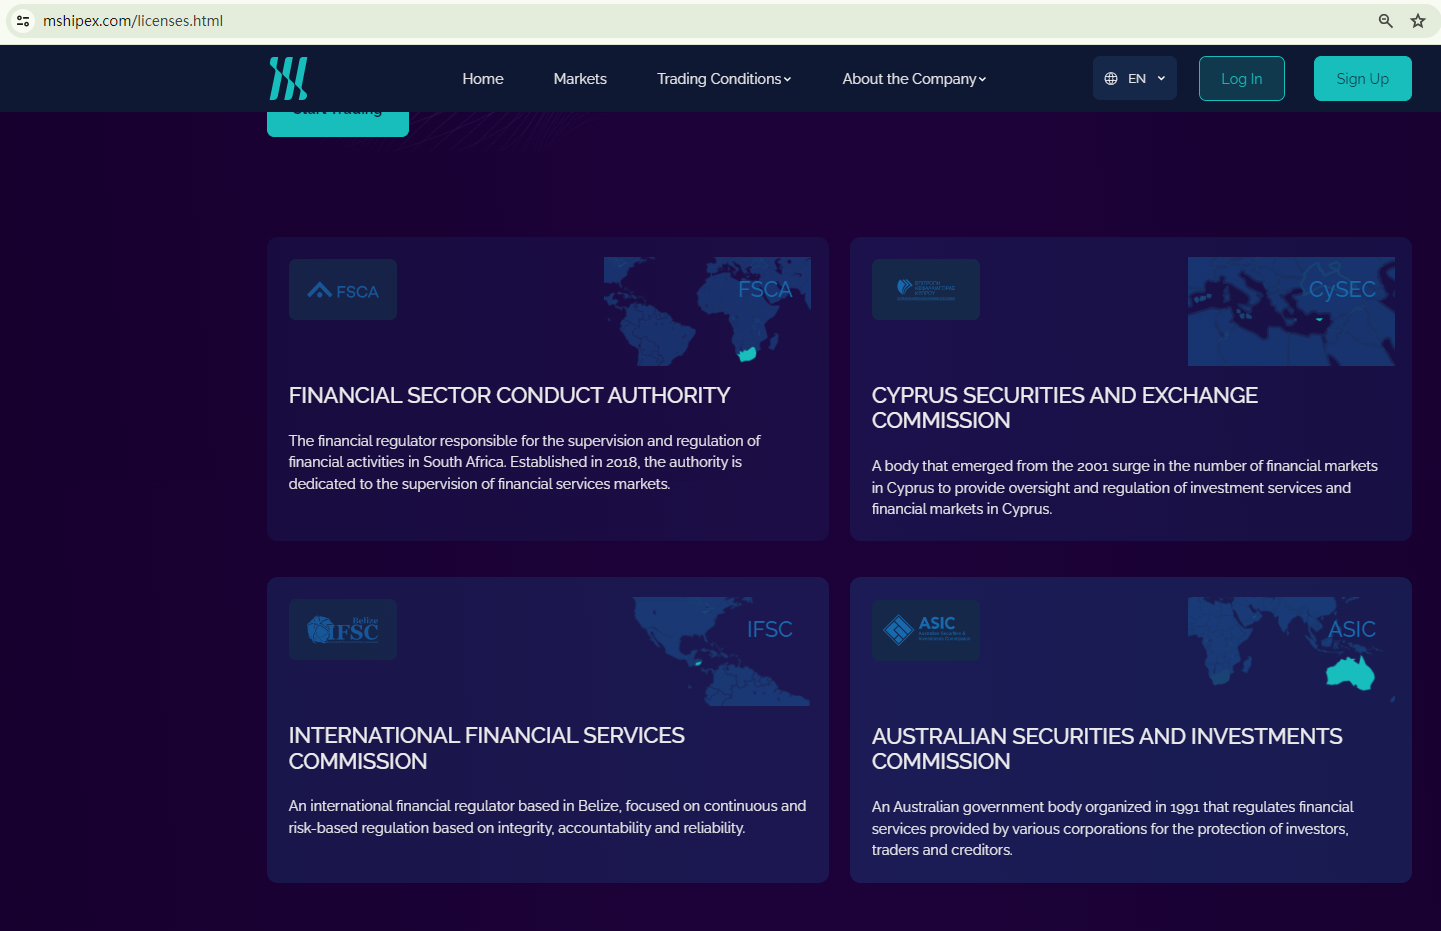Select the Financial Sector Conduct Authority heading
The height and width of the screenshot is (931, 1441).
(x=510, y=396)
